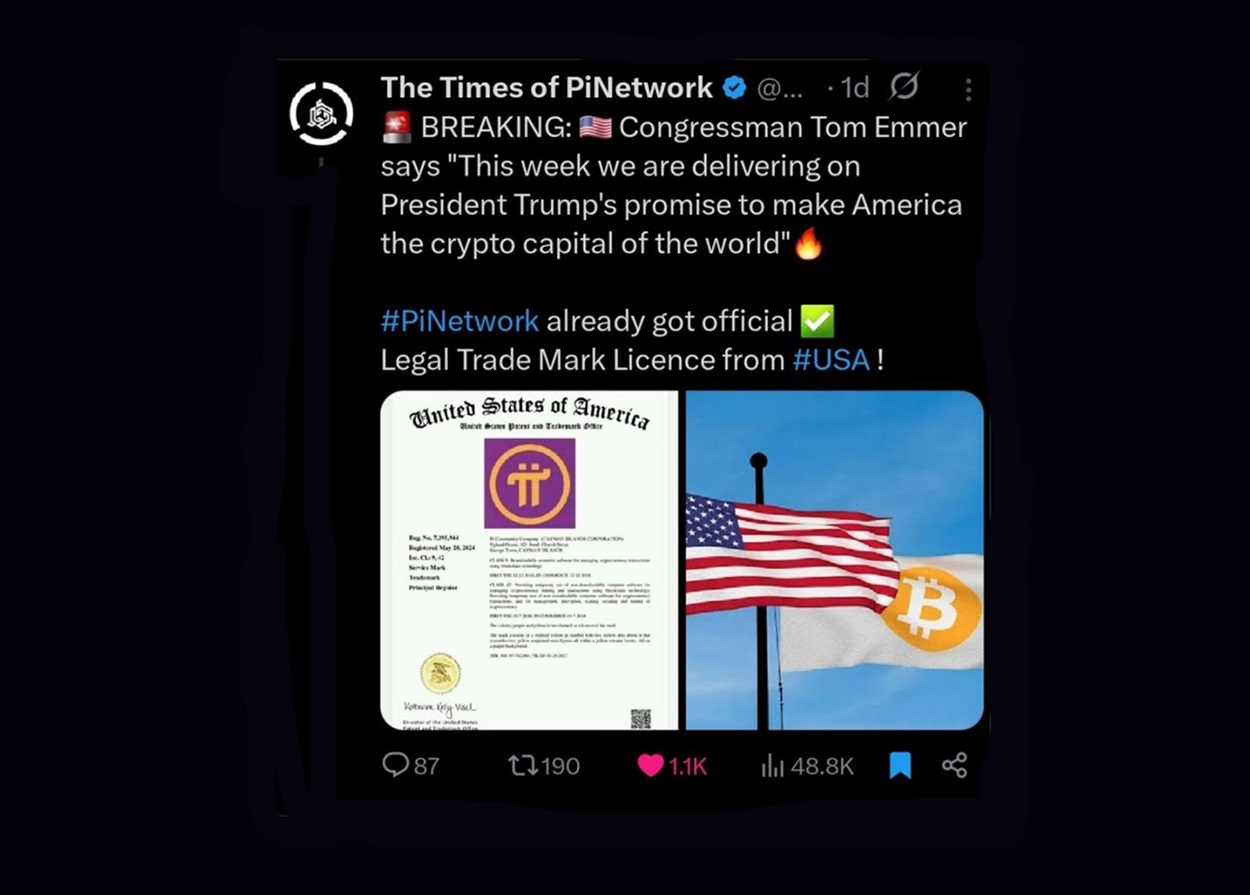This screenshot has height=895, width=1250.
Task: Click the reply icon with 87 comments
Action: 396,765
